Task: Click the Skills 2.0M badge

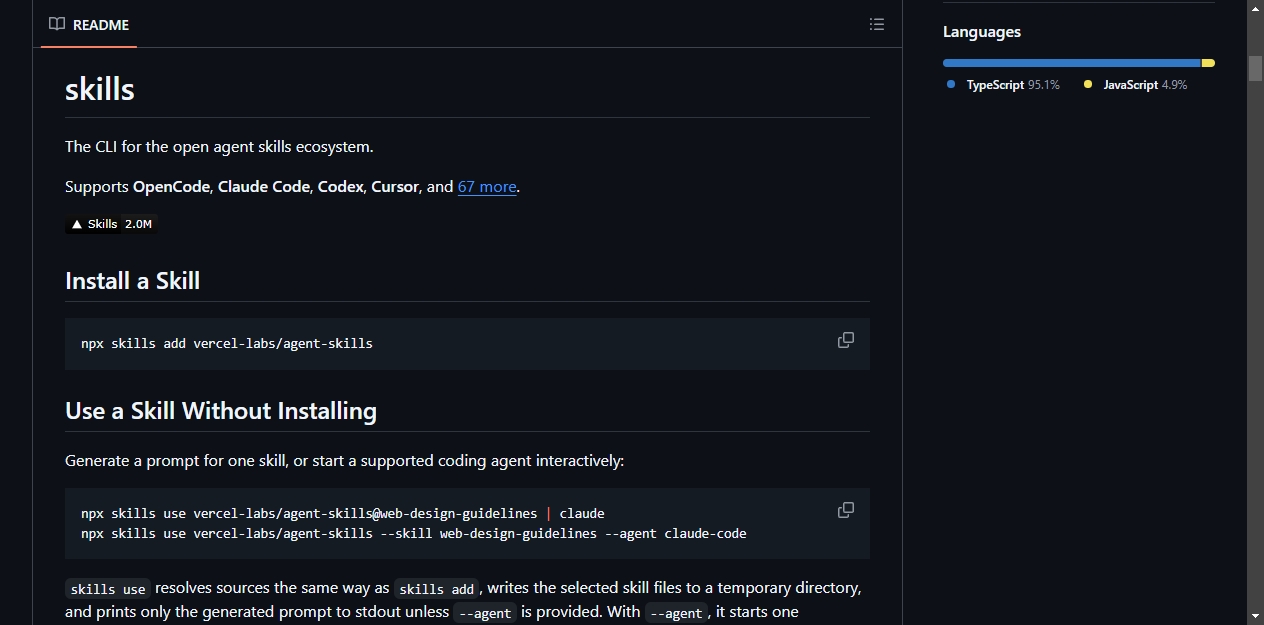Action: (x=111, y=224)
